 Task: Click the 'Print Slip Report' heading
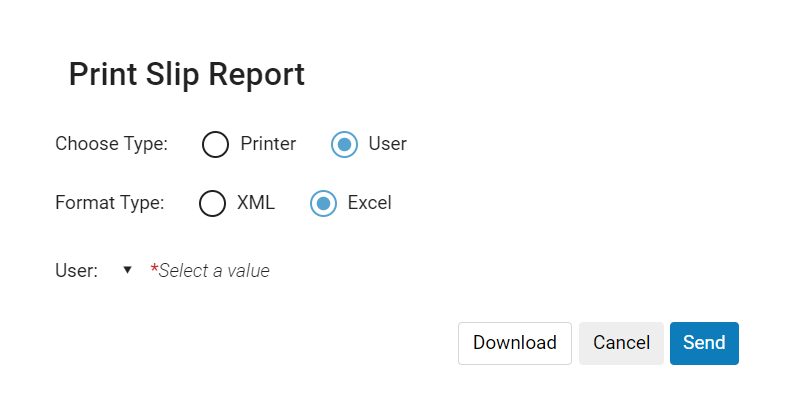click(186, 75)
